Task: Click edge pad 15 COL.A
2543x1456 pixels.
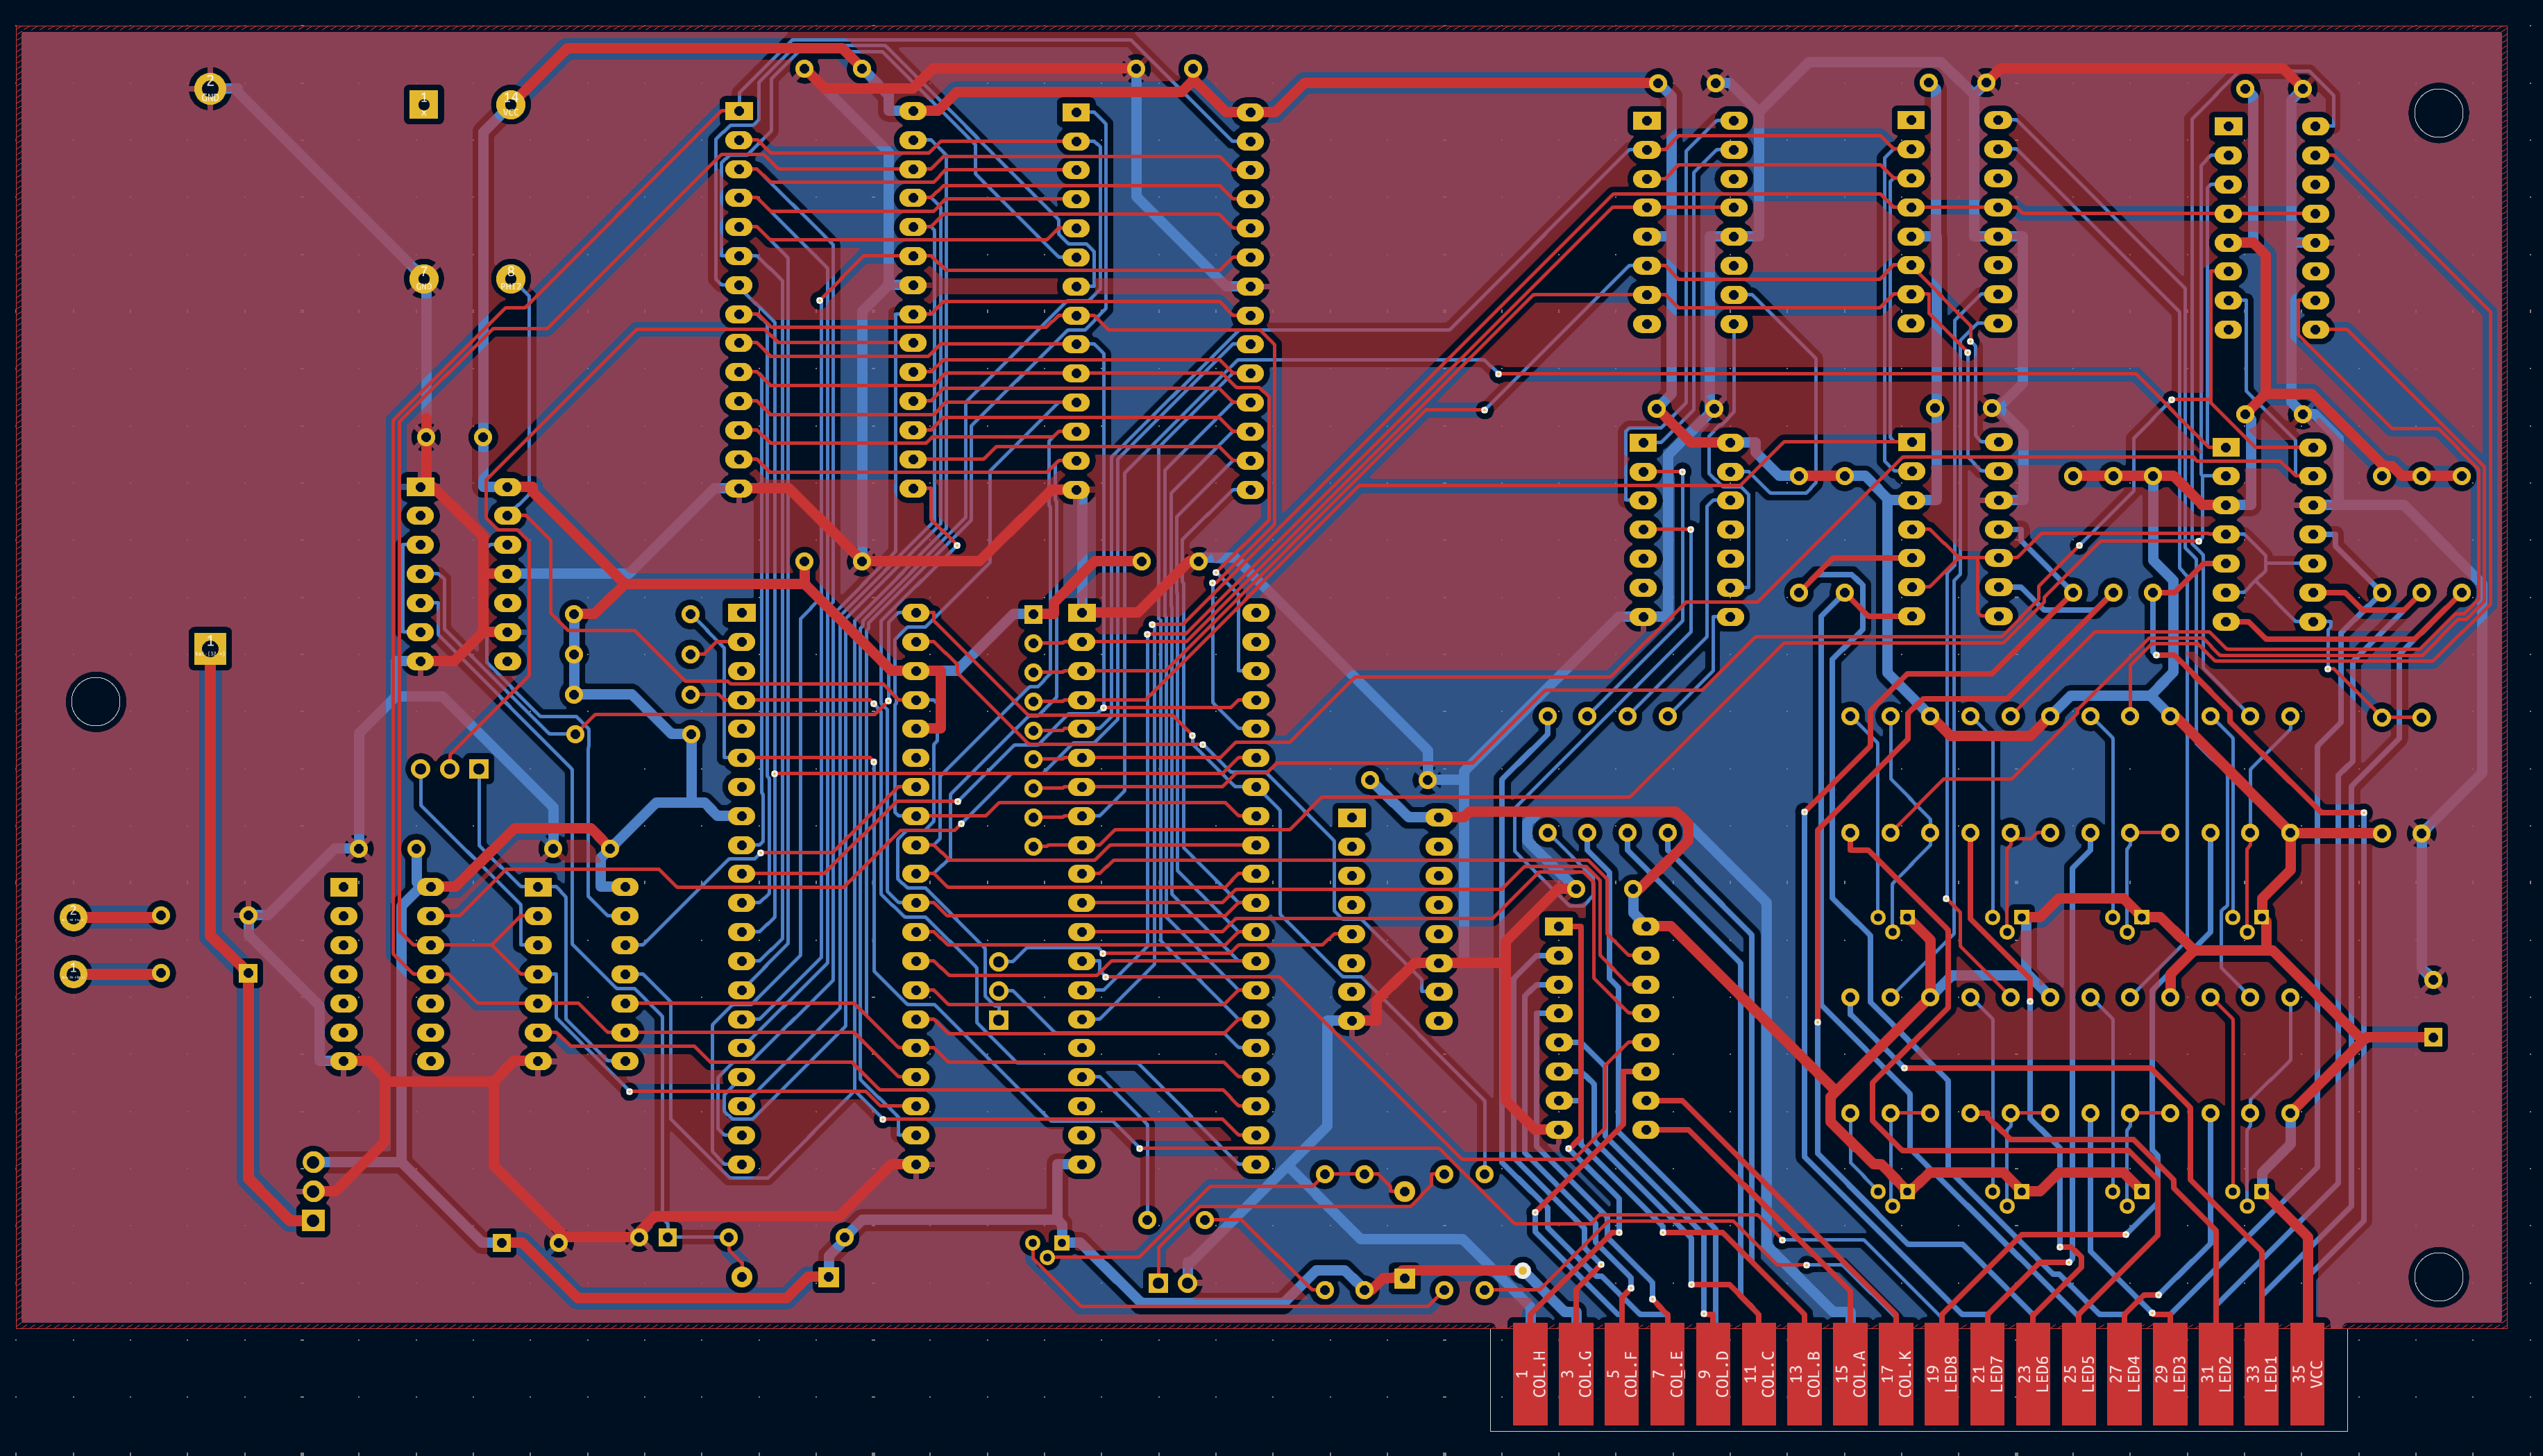Action: pyautogui.click(x=1850, y=1375)
